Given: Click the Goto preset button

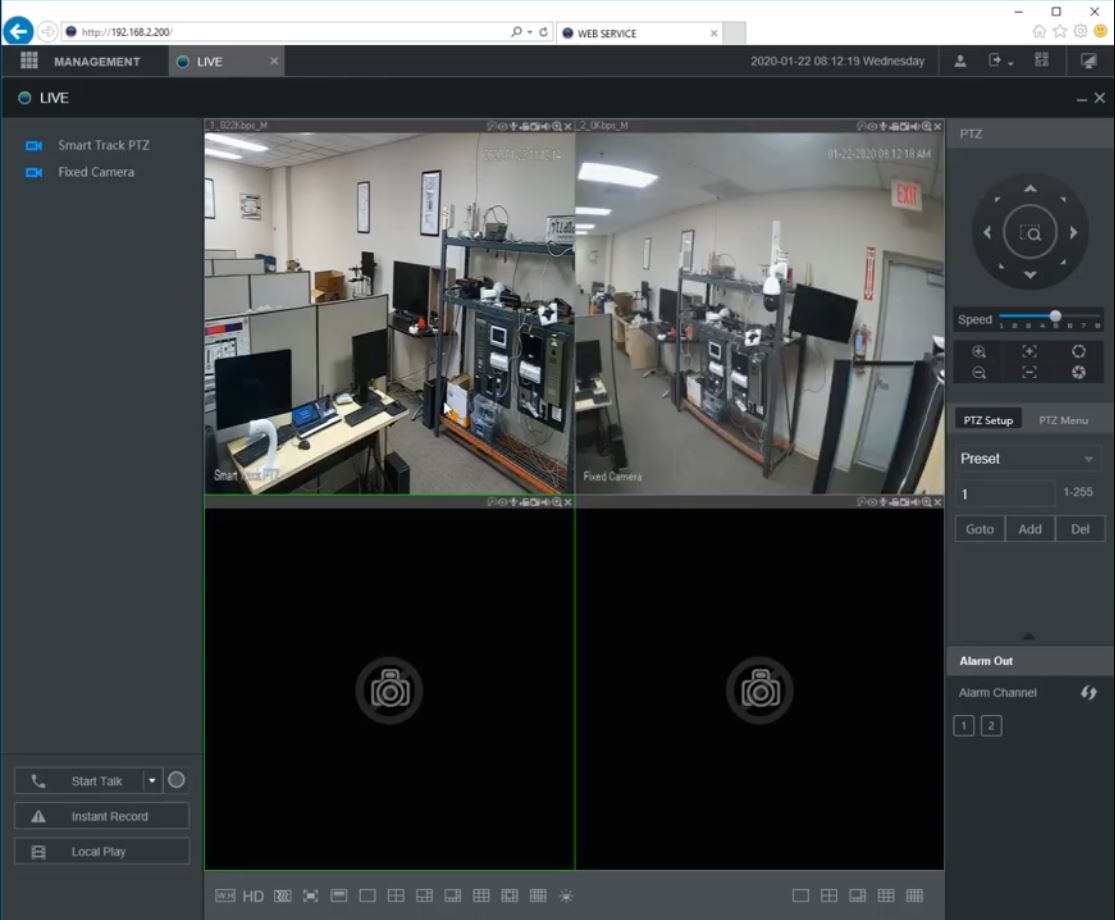Looking at the screenshot, I should point(980,529).
